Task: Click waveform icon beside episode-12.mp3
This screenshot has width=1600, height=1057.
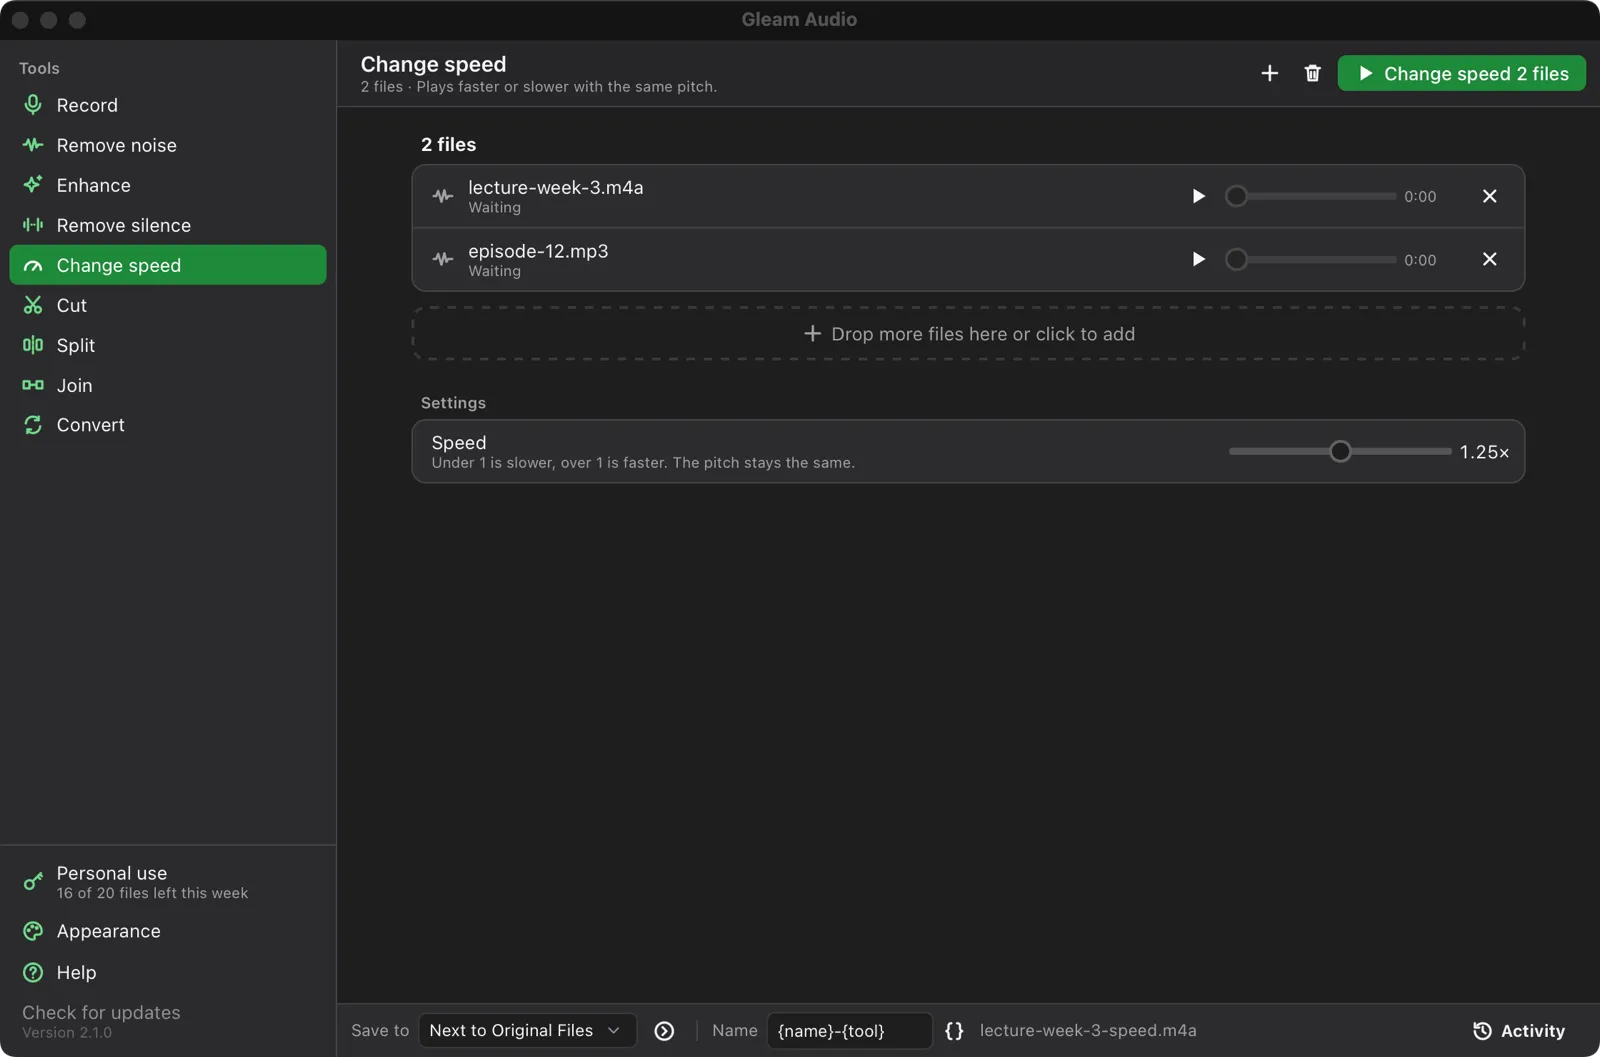Action: (443, 259)
